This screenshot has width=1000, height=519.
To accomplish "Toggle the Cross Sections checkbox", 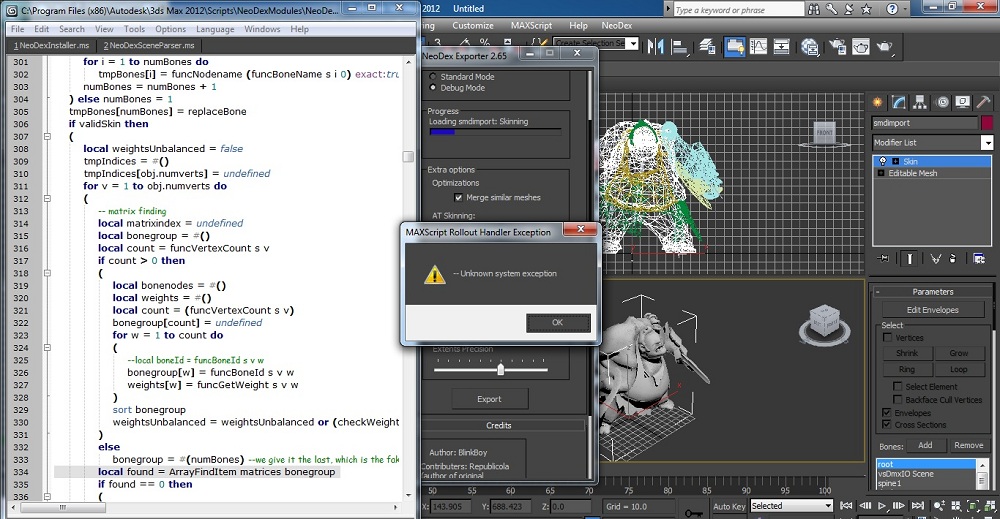I will pyautogui.click(x=886, y=425).
